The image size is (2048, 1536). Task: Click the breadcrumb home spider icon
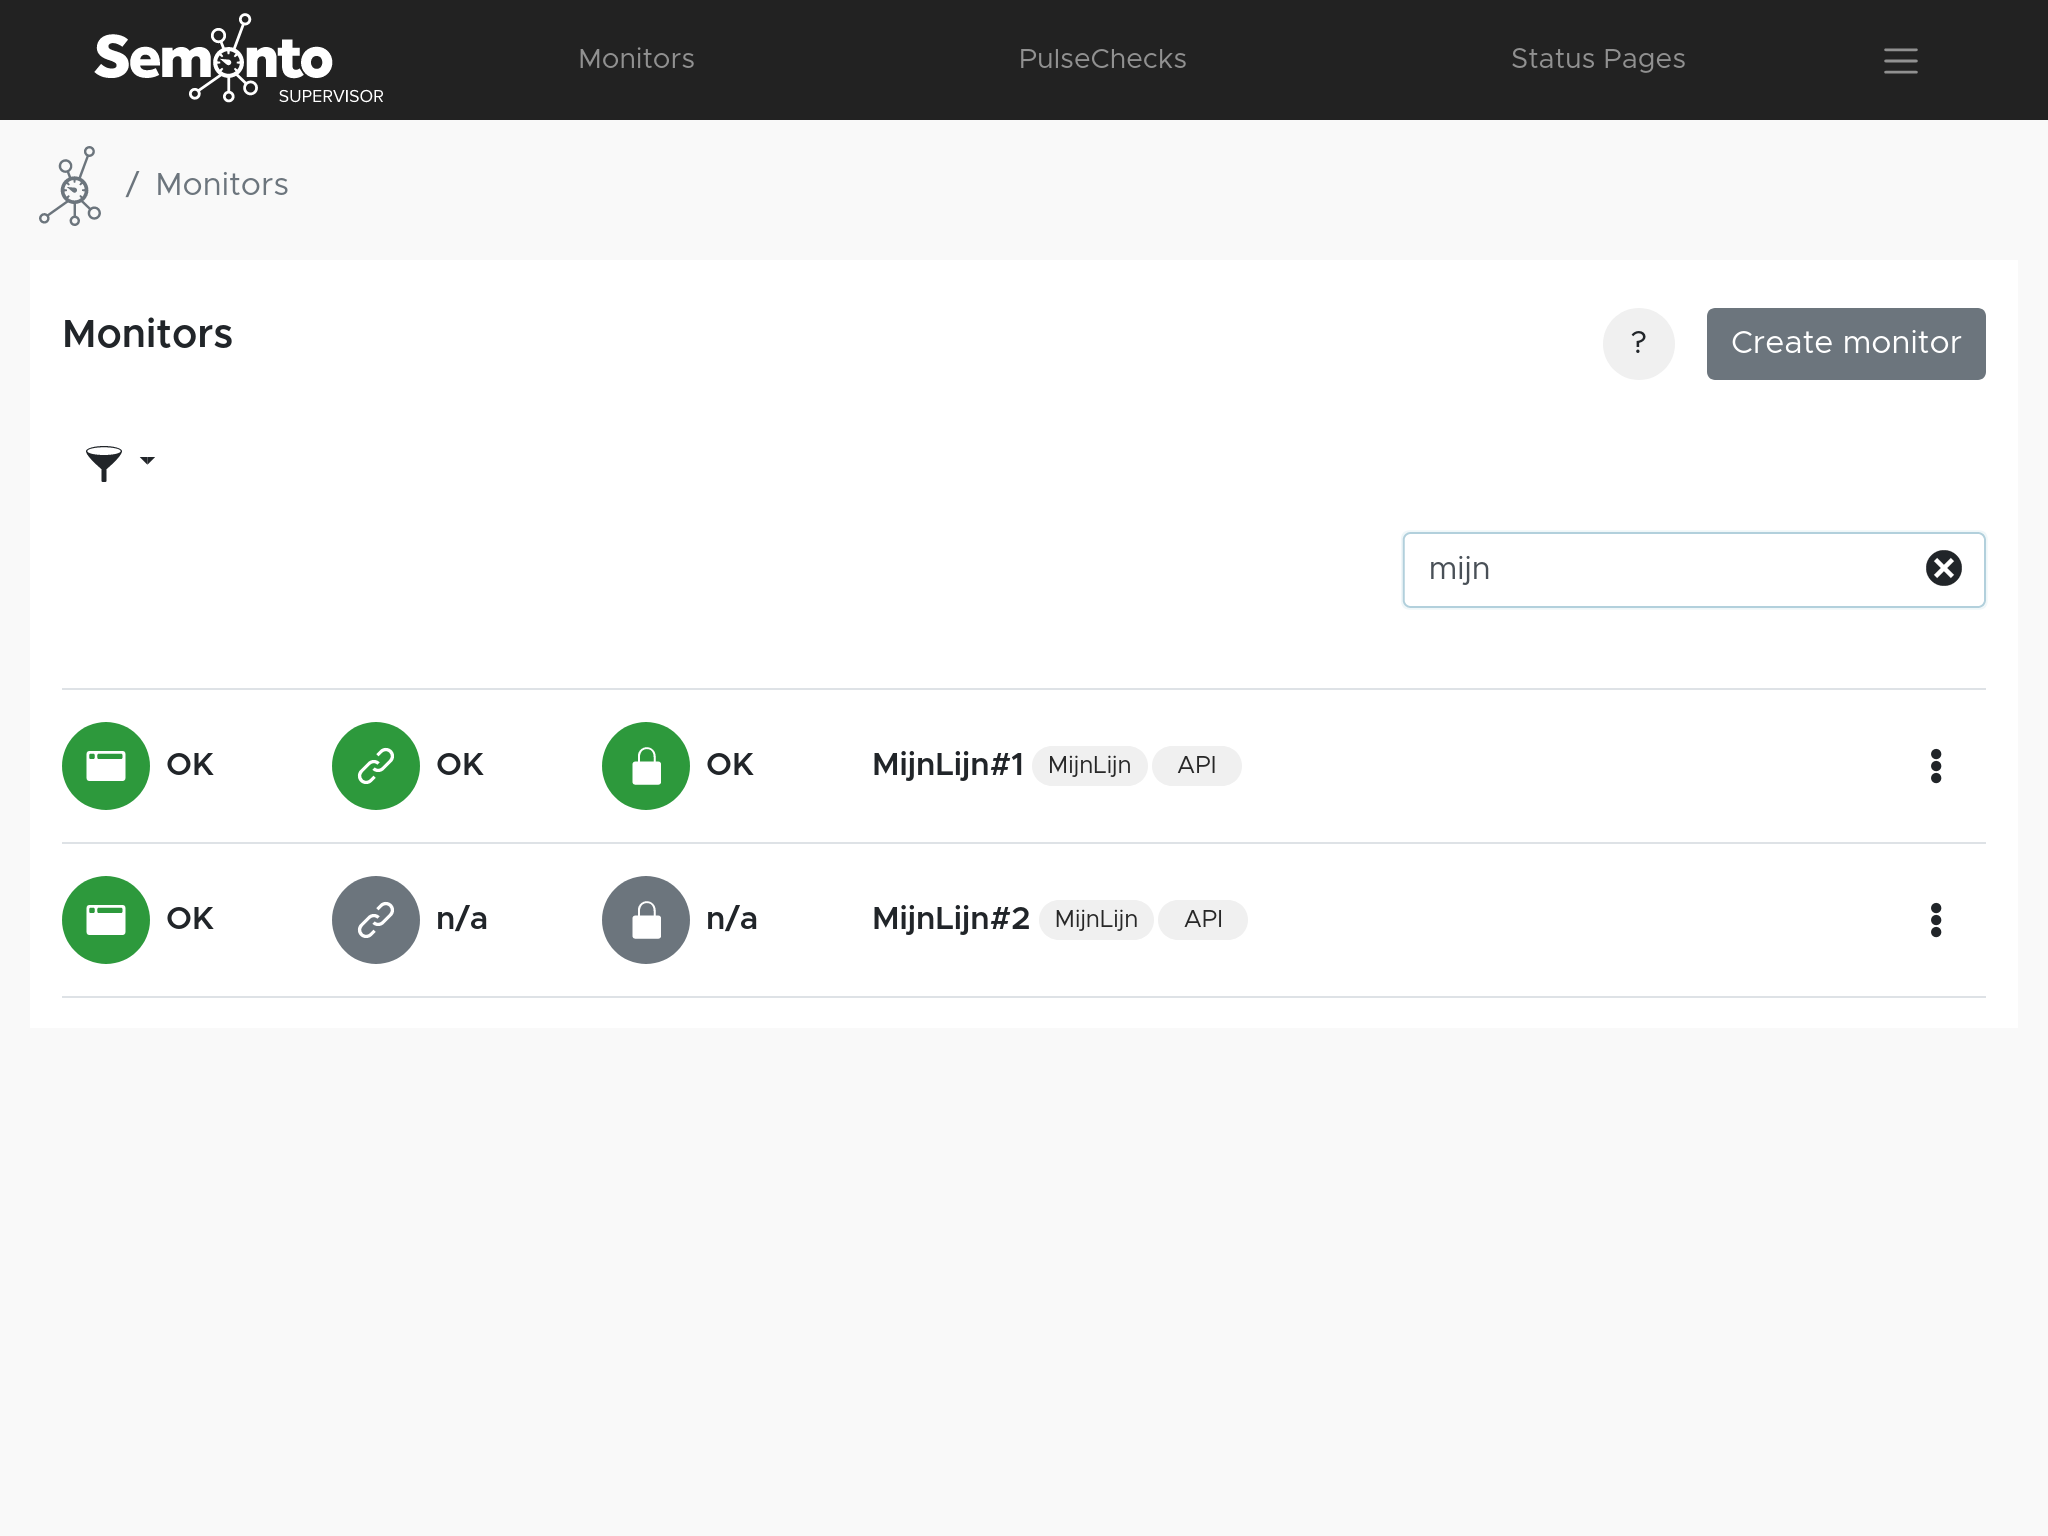(71, 186)
